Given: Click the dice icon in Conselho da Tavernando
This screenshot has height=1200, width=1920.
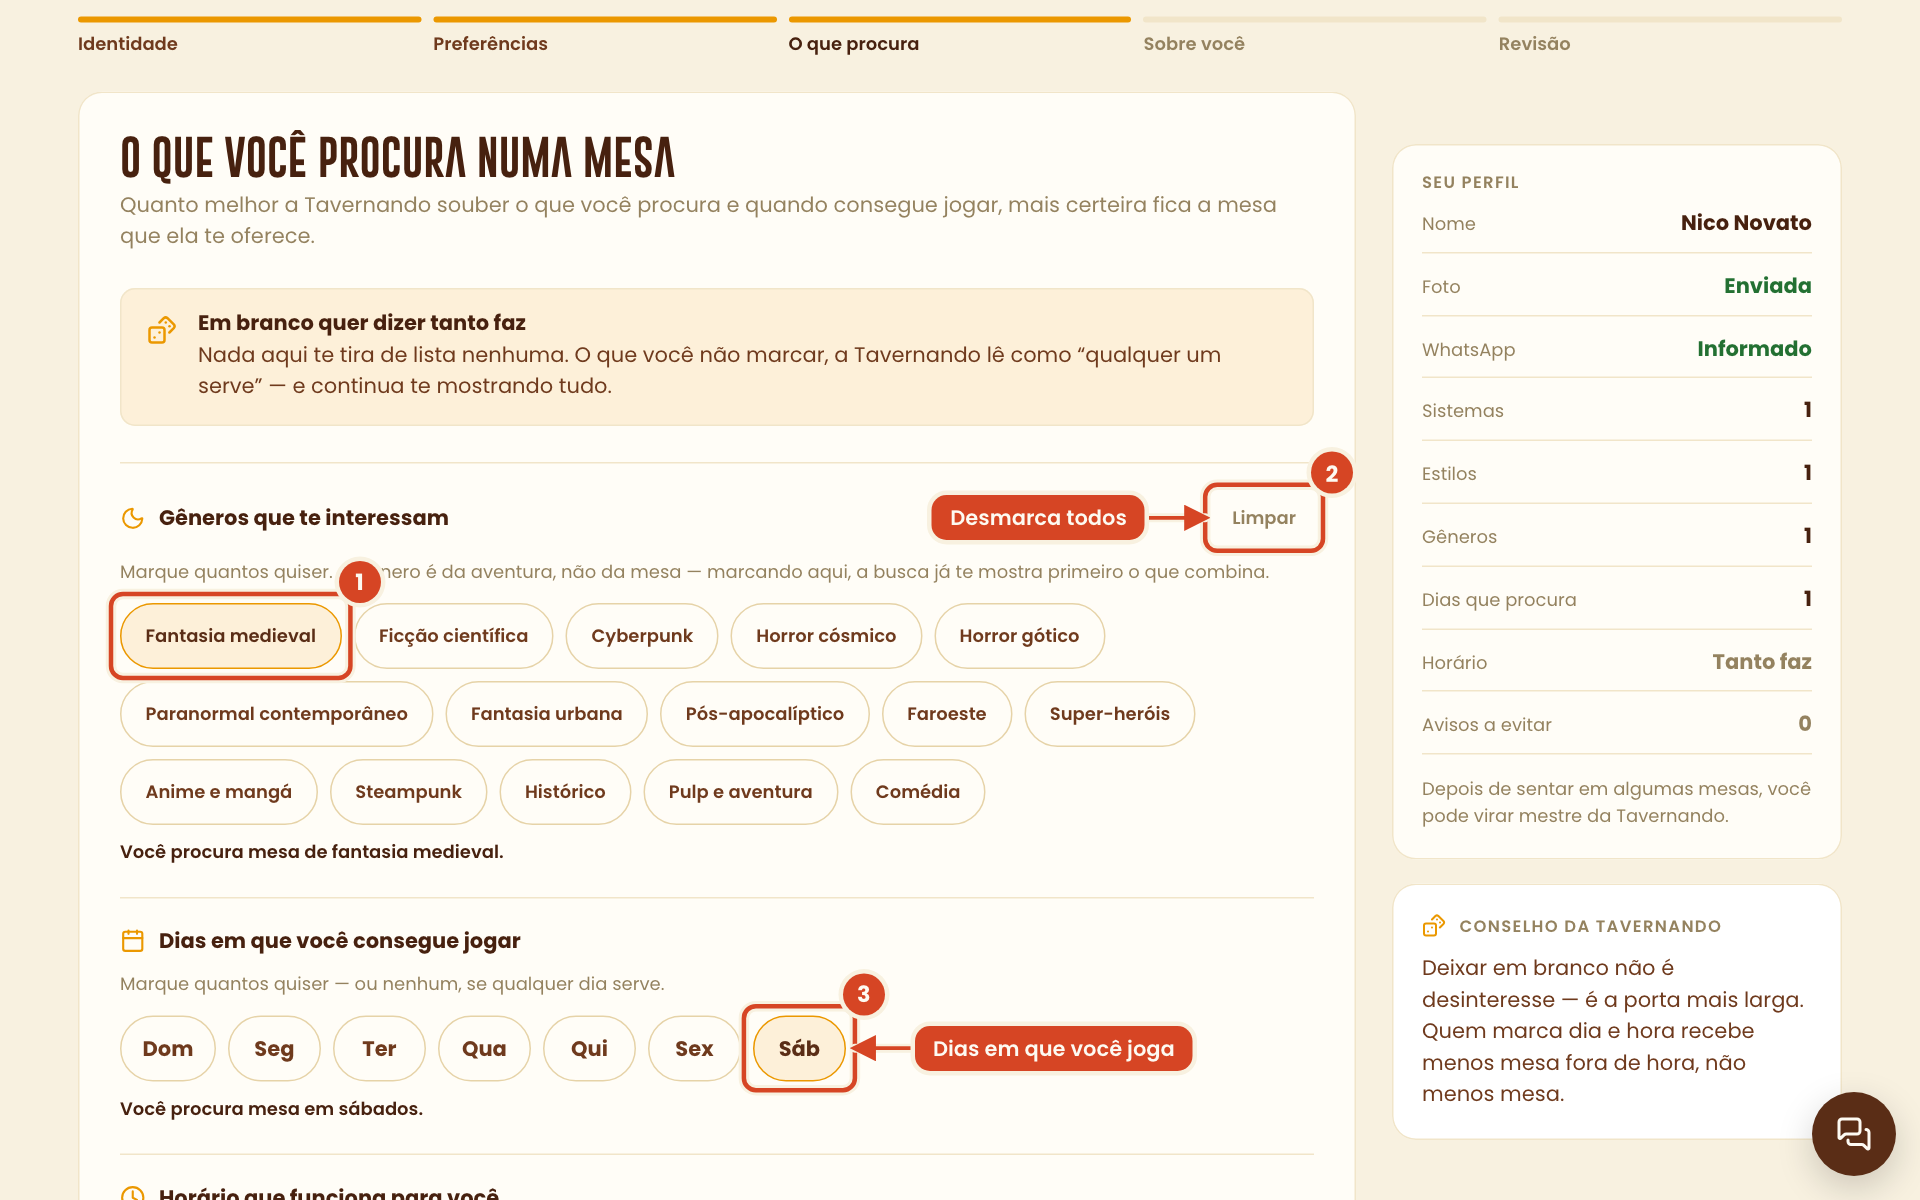Looking at the screenshot, I should (1434, 926).
